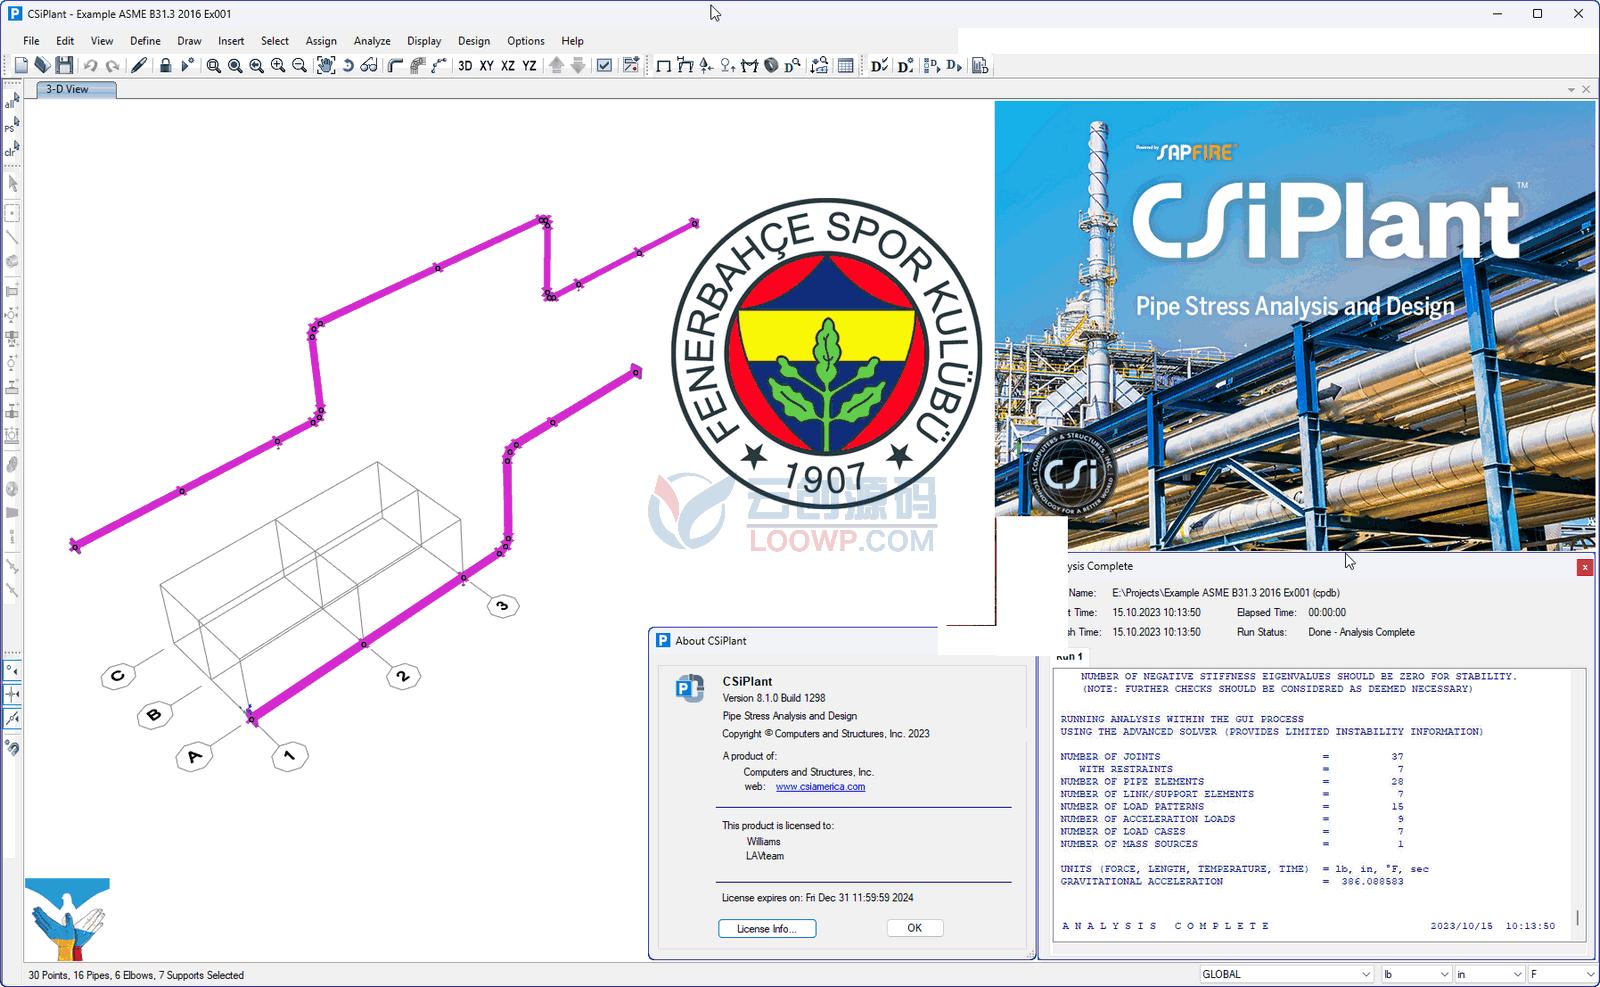
Task: Open the Analyze menu
Action: click(x=372, y=41)
